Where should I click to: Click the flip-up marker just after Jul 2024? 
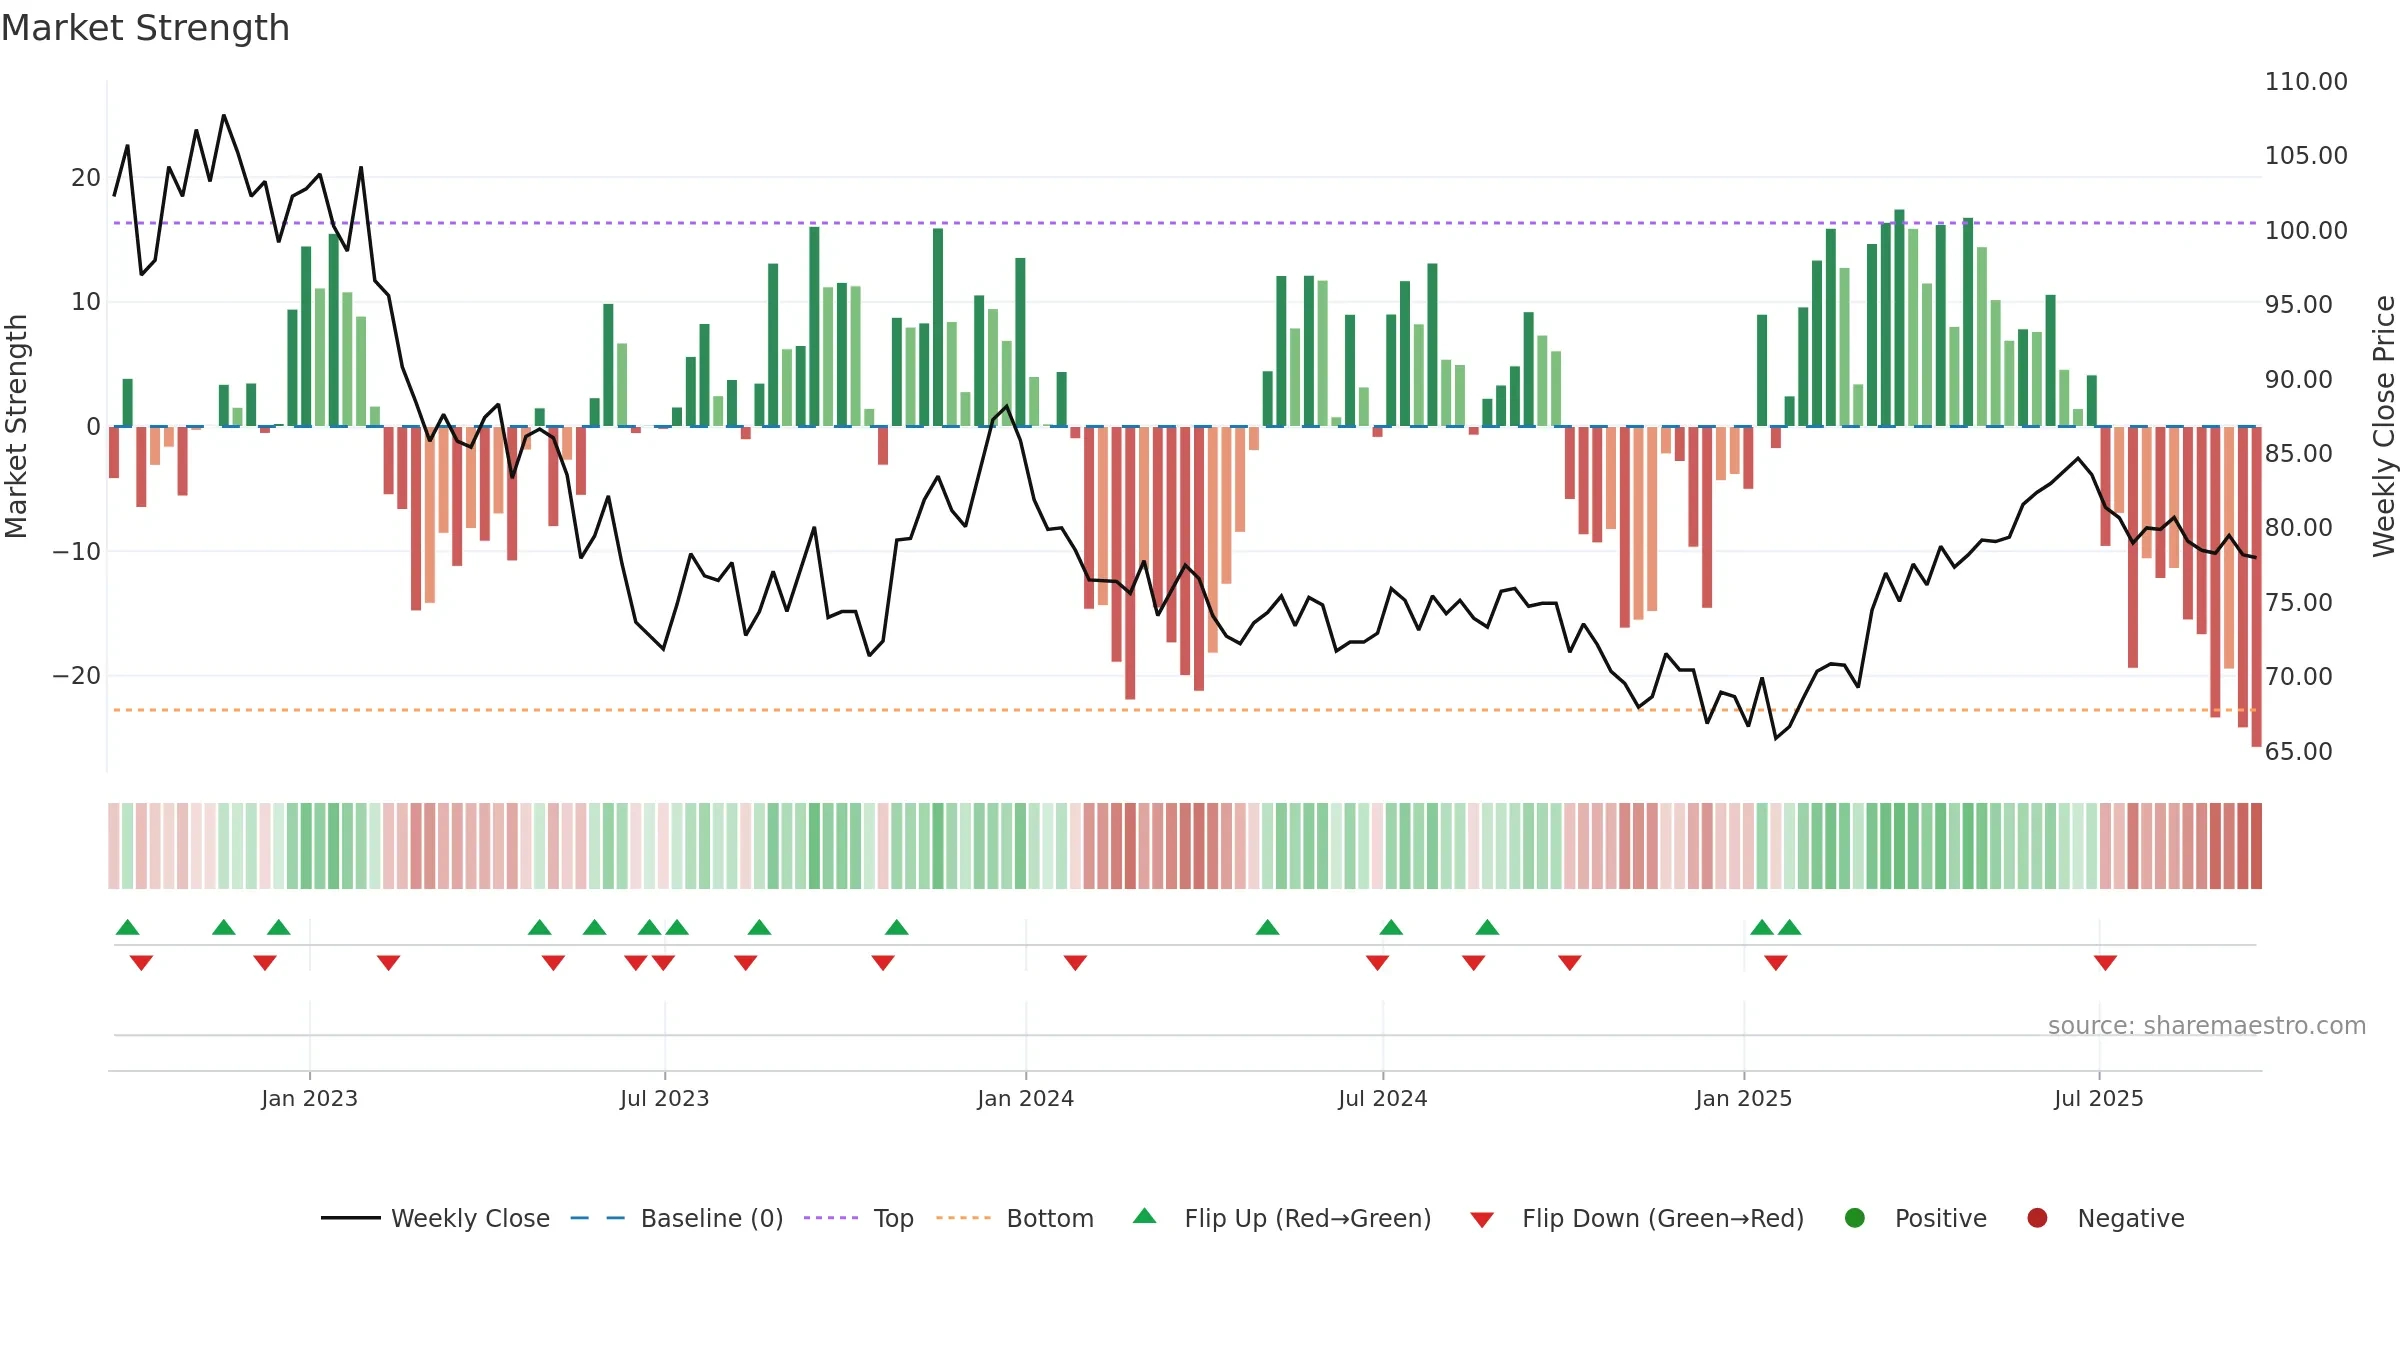point(1391,927)
